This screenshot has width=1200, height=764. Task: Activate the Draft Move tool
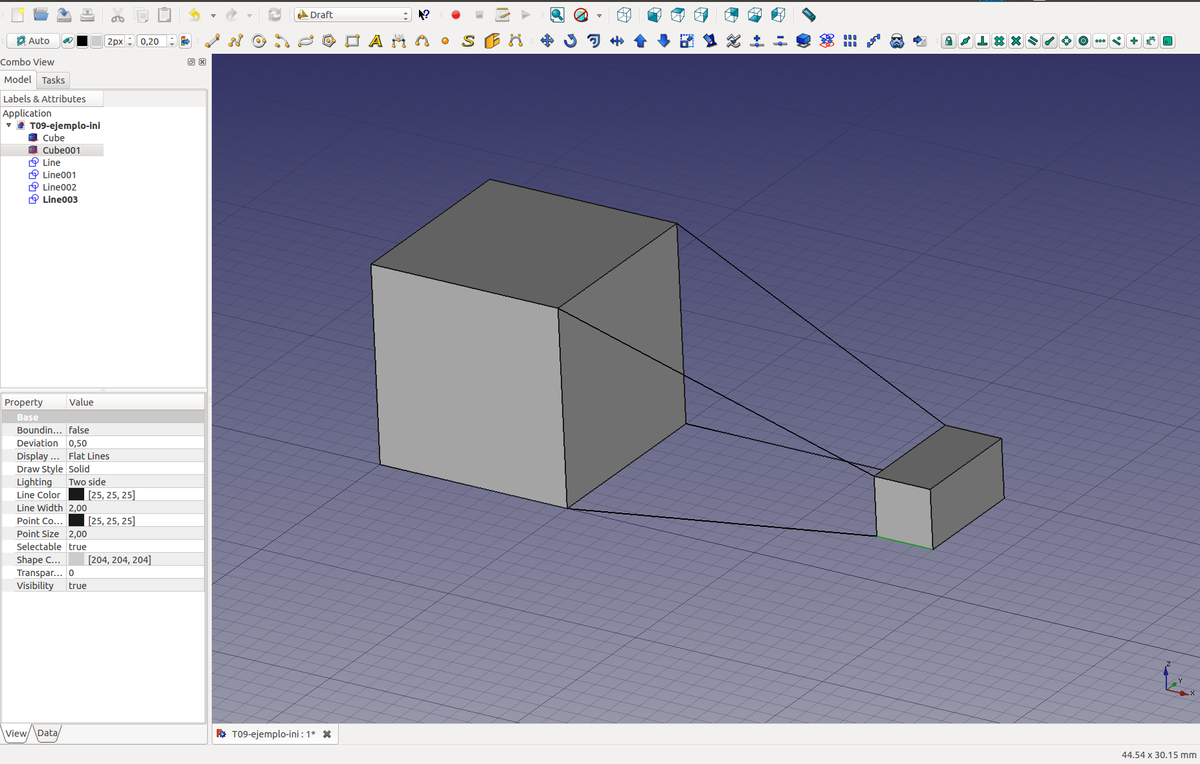tap(547, 41)
